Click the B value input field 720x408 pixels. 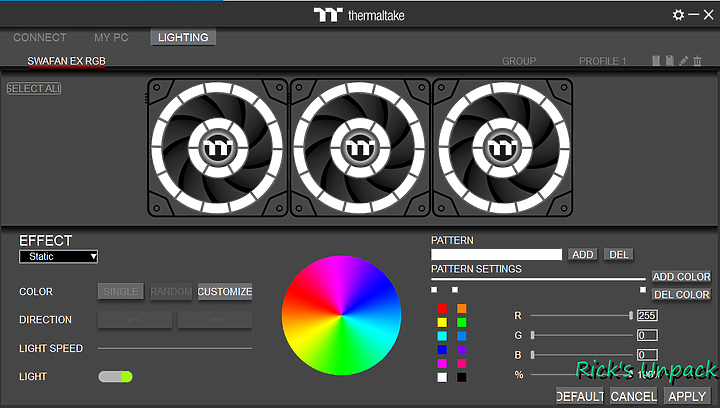pos(647,355)
